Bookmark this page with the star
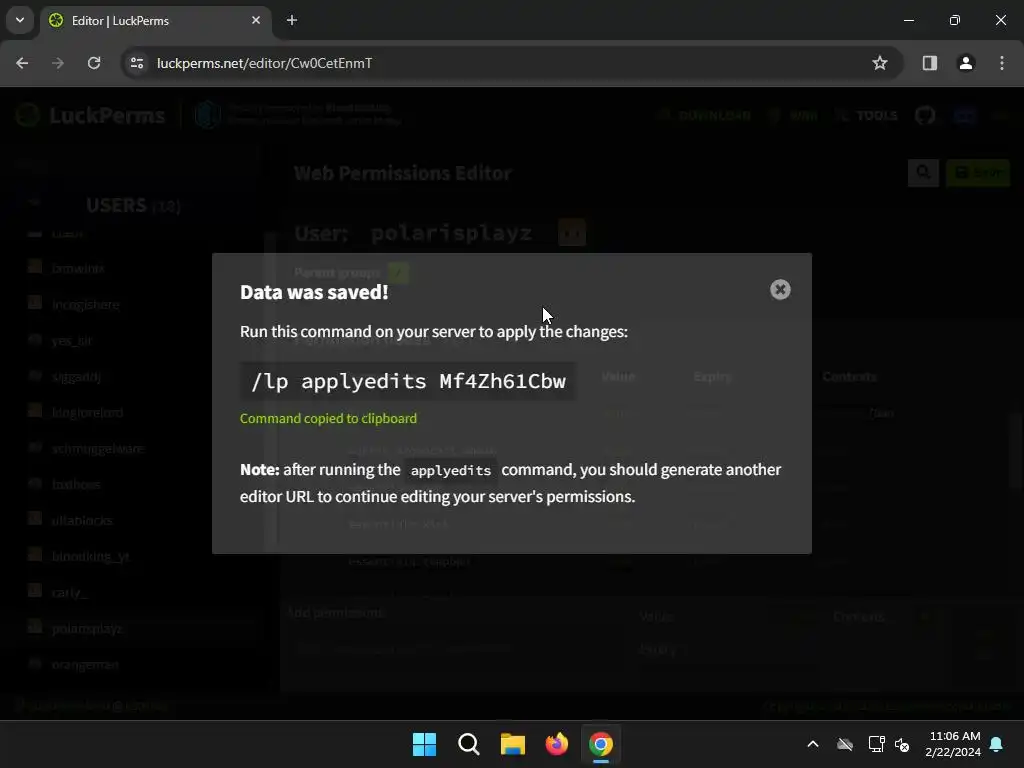Viewport: 1024px width, 768px height. tap(880, 63)
